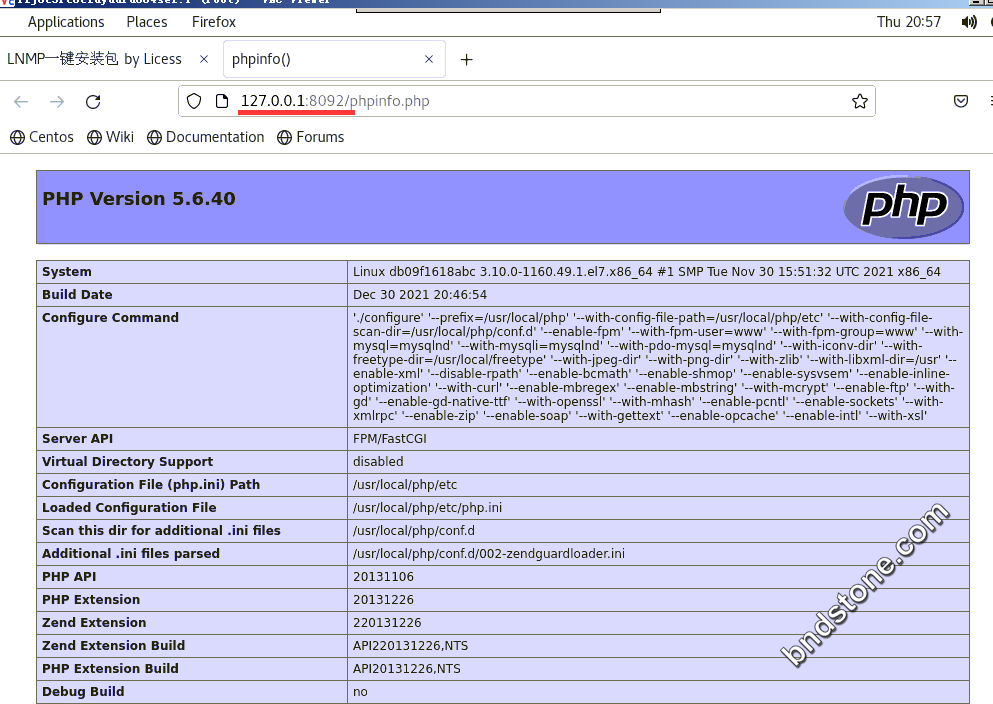Open the shield tracking protection icon
Viewport: 993px width, 704px height.
pyautogui.click(x=194, y=101)
